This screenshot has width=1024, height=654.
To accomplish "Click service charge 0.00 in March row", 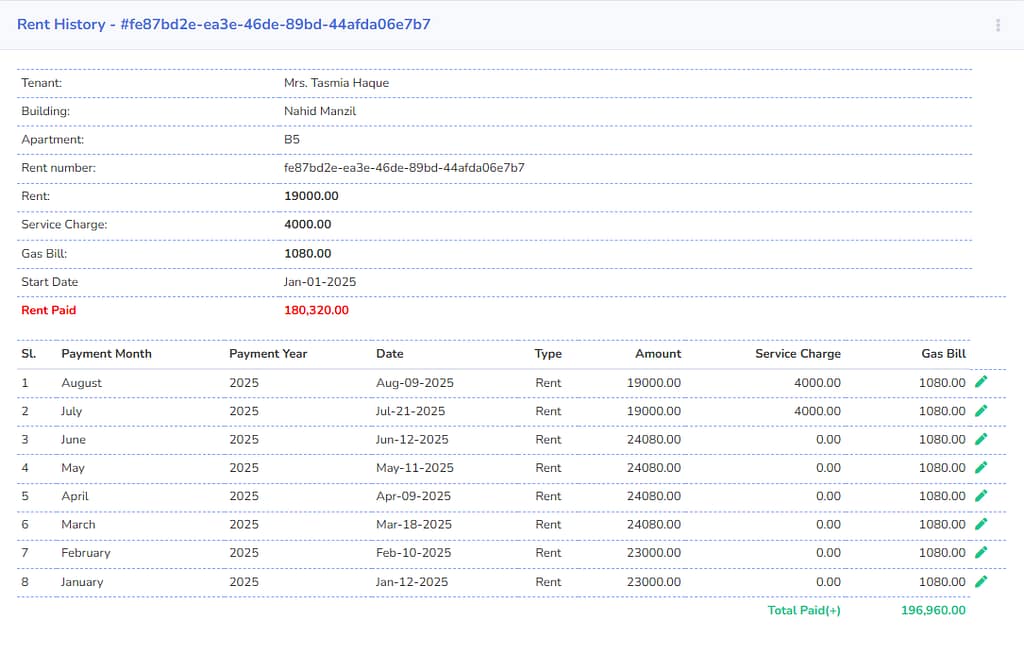I will (828, 525).
